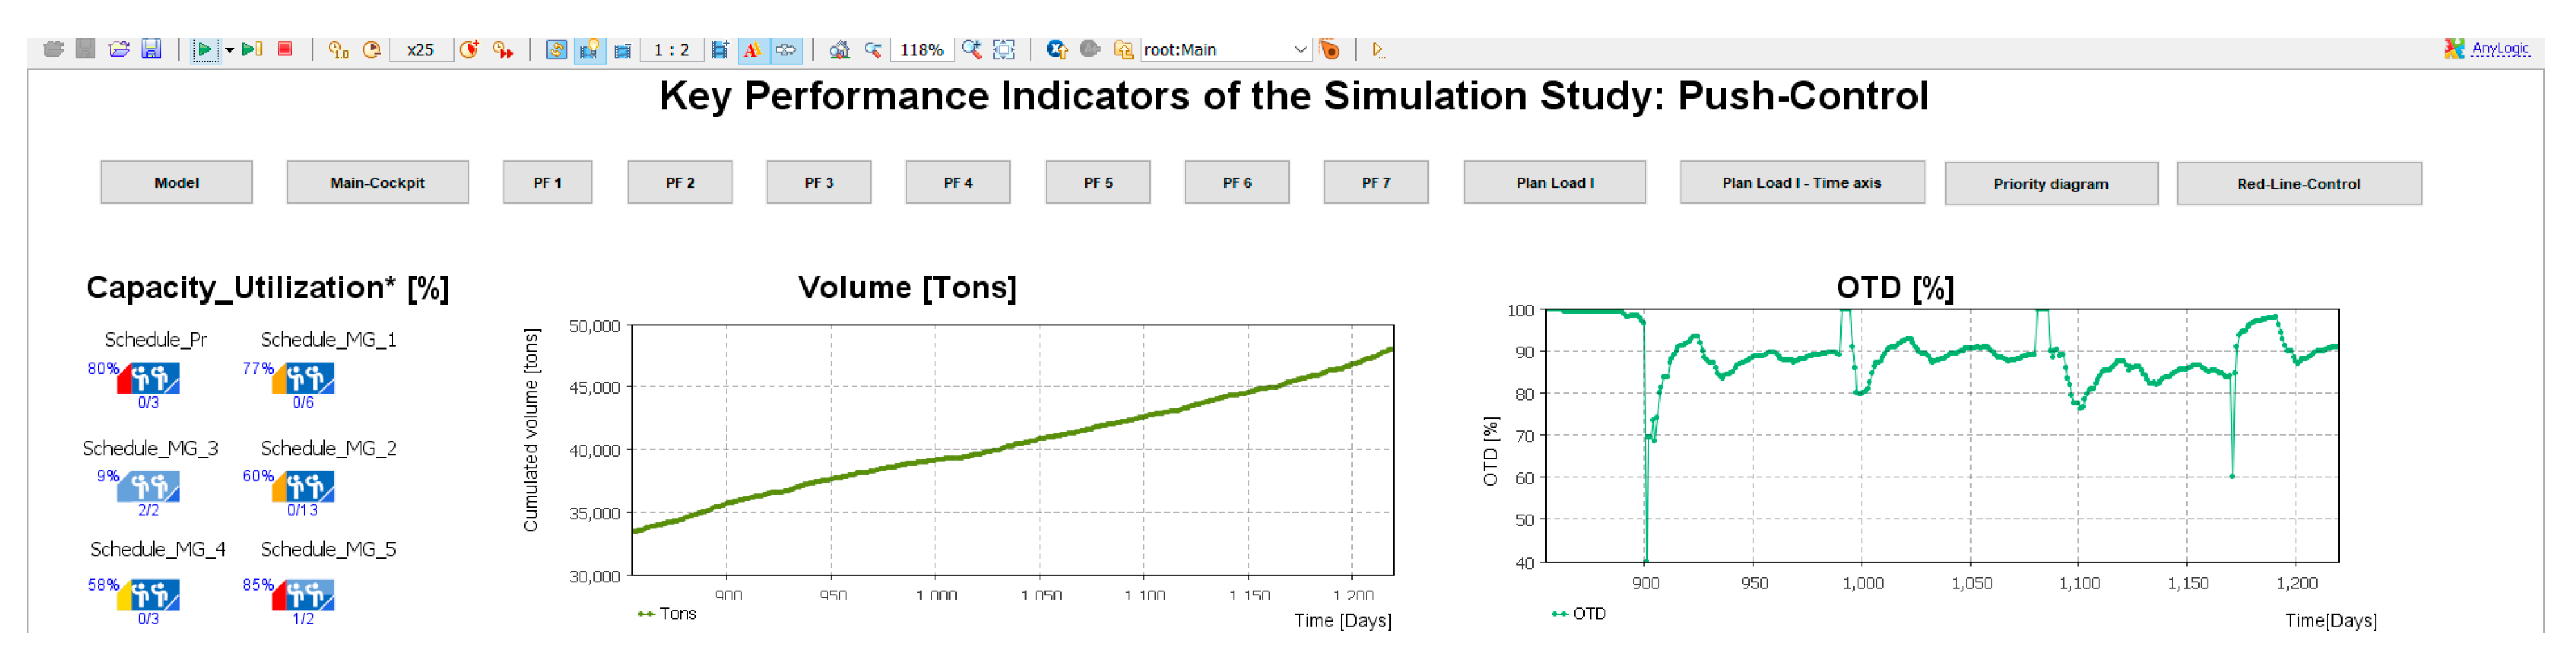Switch to the Priority diagram view
This screenshot has height=670, width=2576.
pos(2050,184)
